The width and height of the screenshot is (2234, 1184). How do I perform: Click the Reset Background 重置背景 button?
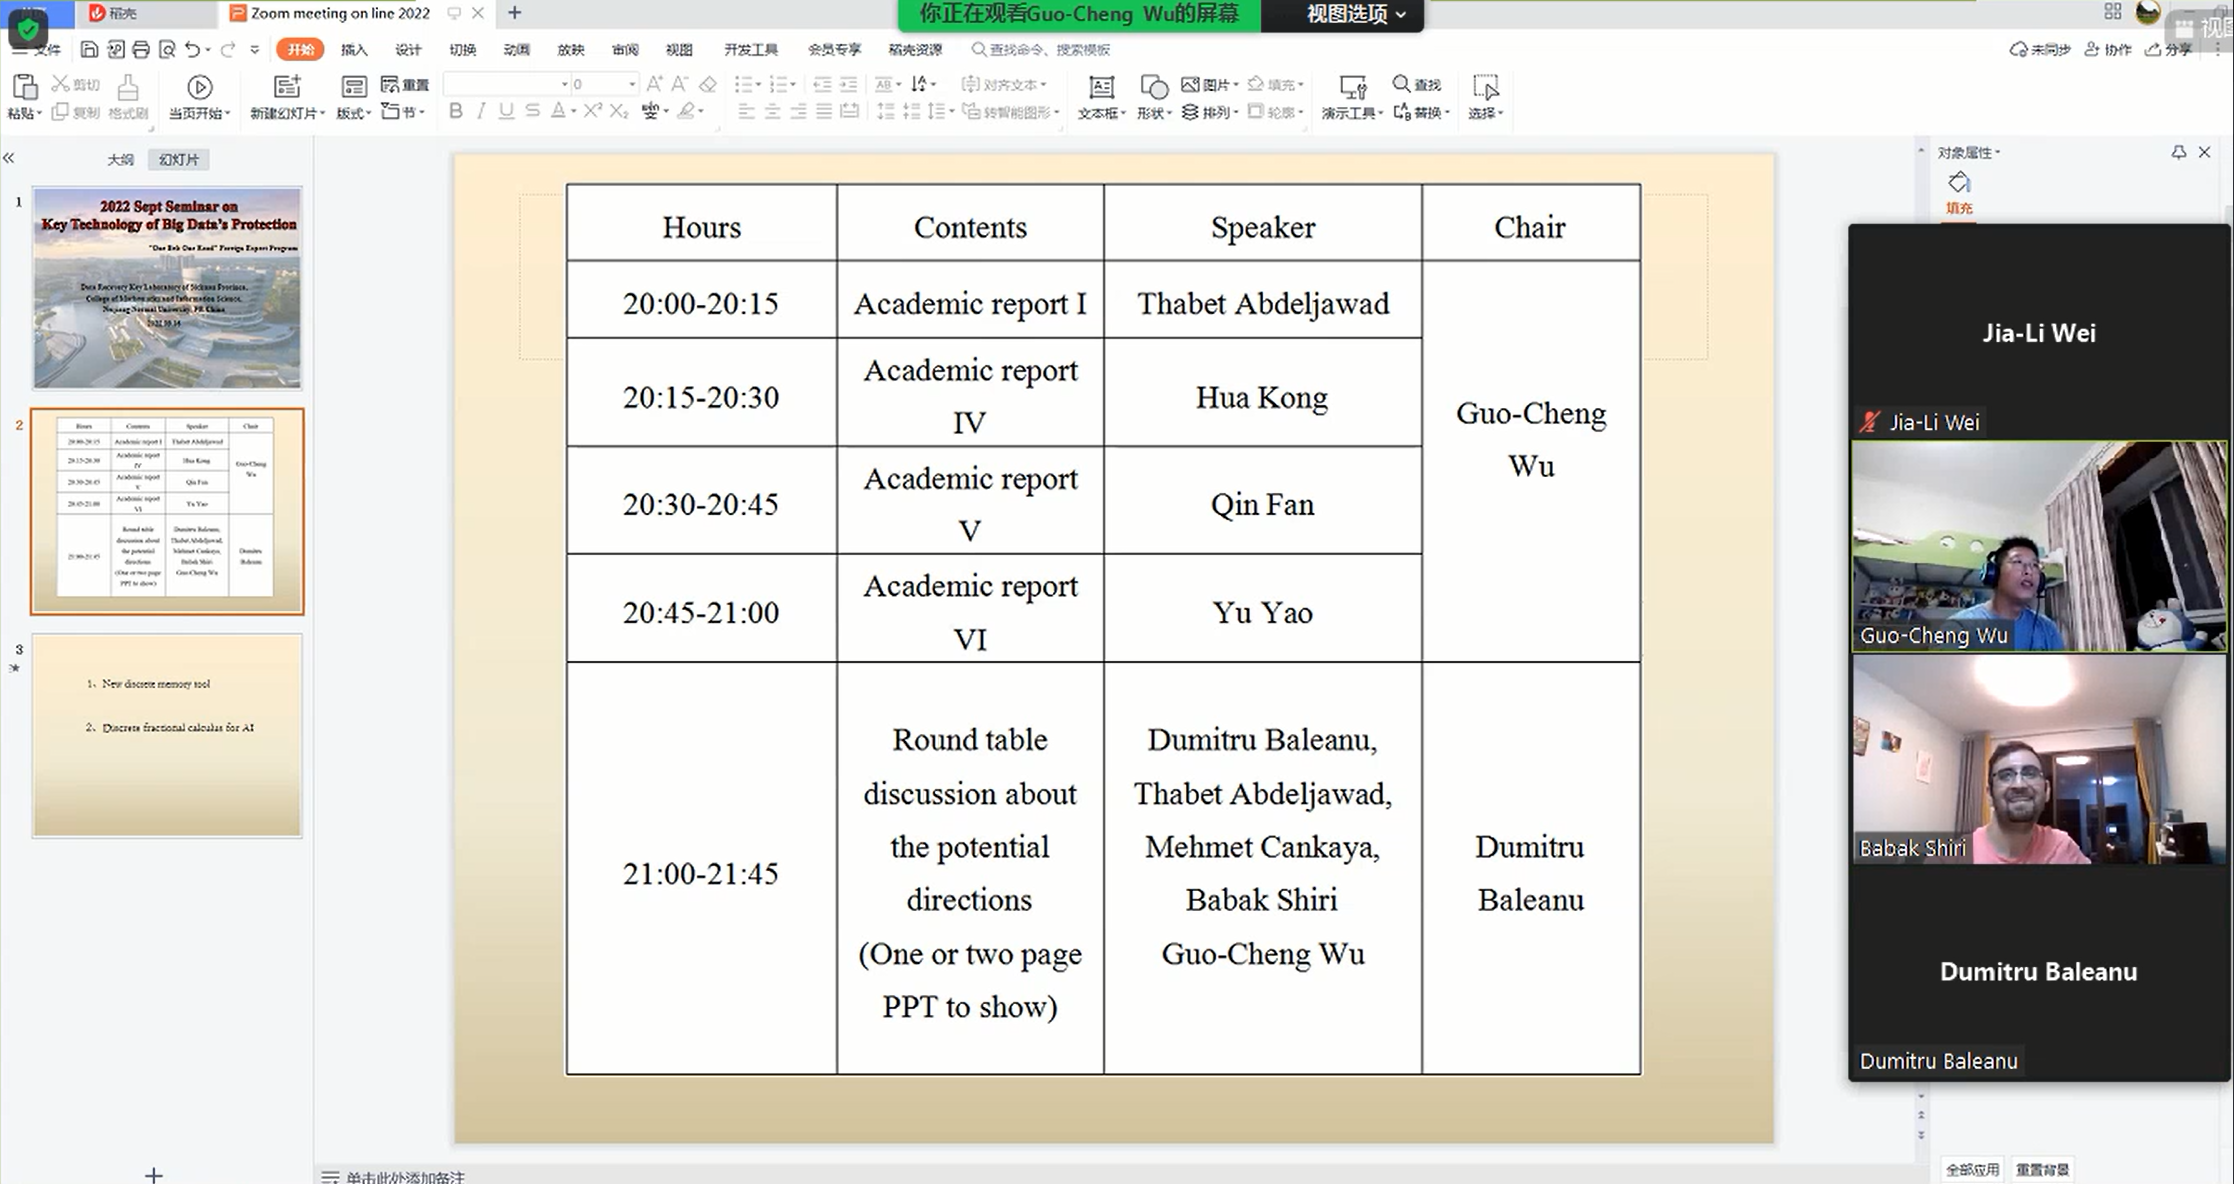(2042, 1169)
